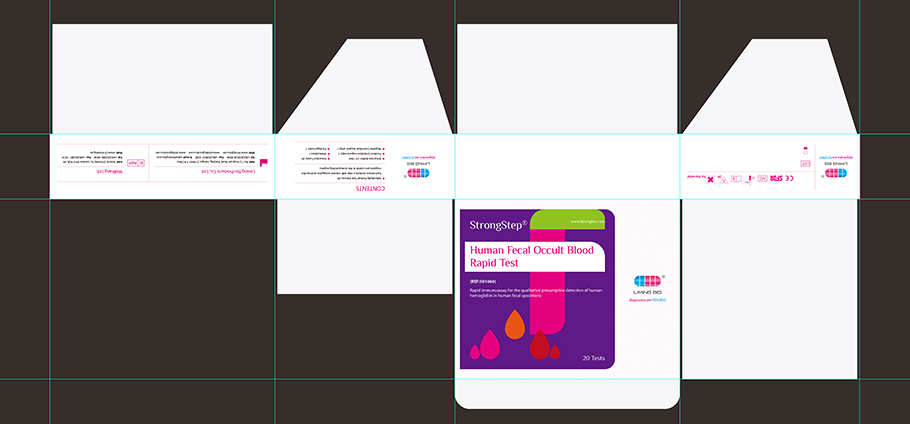Click the orange blood drop graphic
The height and width of the screenshot is (424, 910).
pyautogui.click(x=514, y=323)
